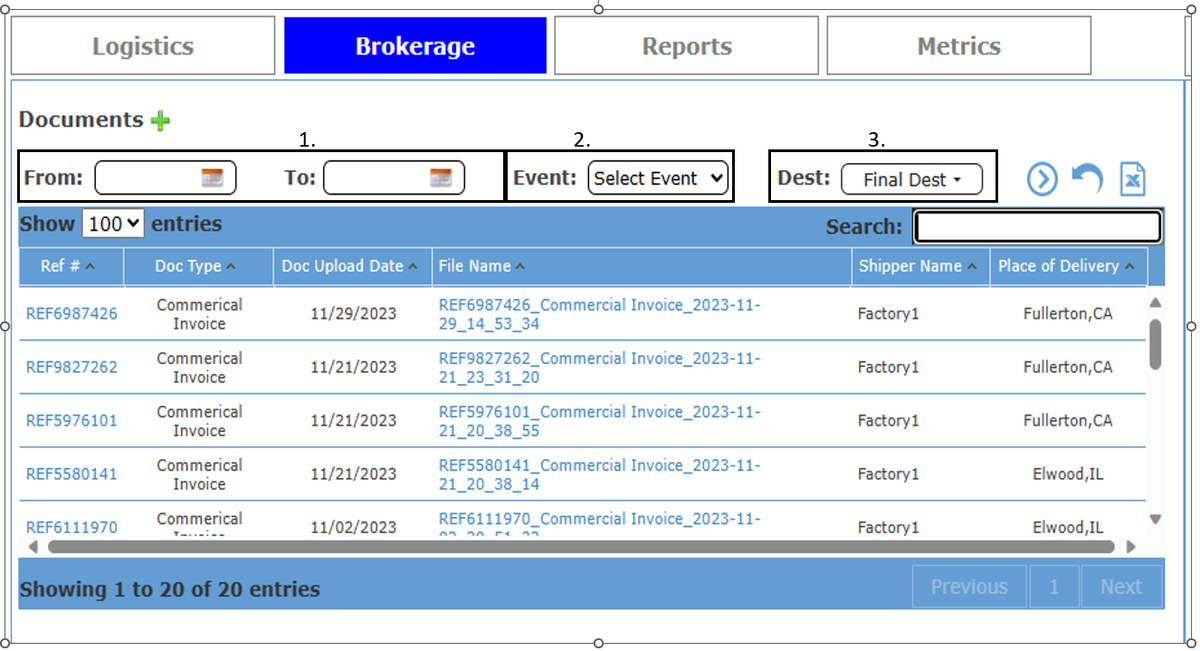Open the Final Dest dropdown
Viewport: 1200px width, 651px height.
click(911, 180)
